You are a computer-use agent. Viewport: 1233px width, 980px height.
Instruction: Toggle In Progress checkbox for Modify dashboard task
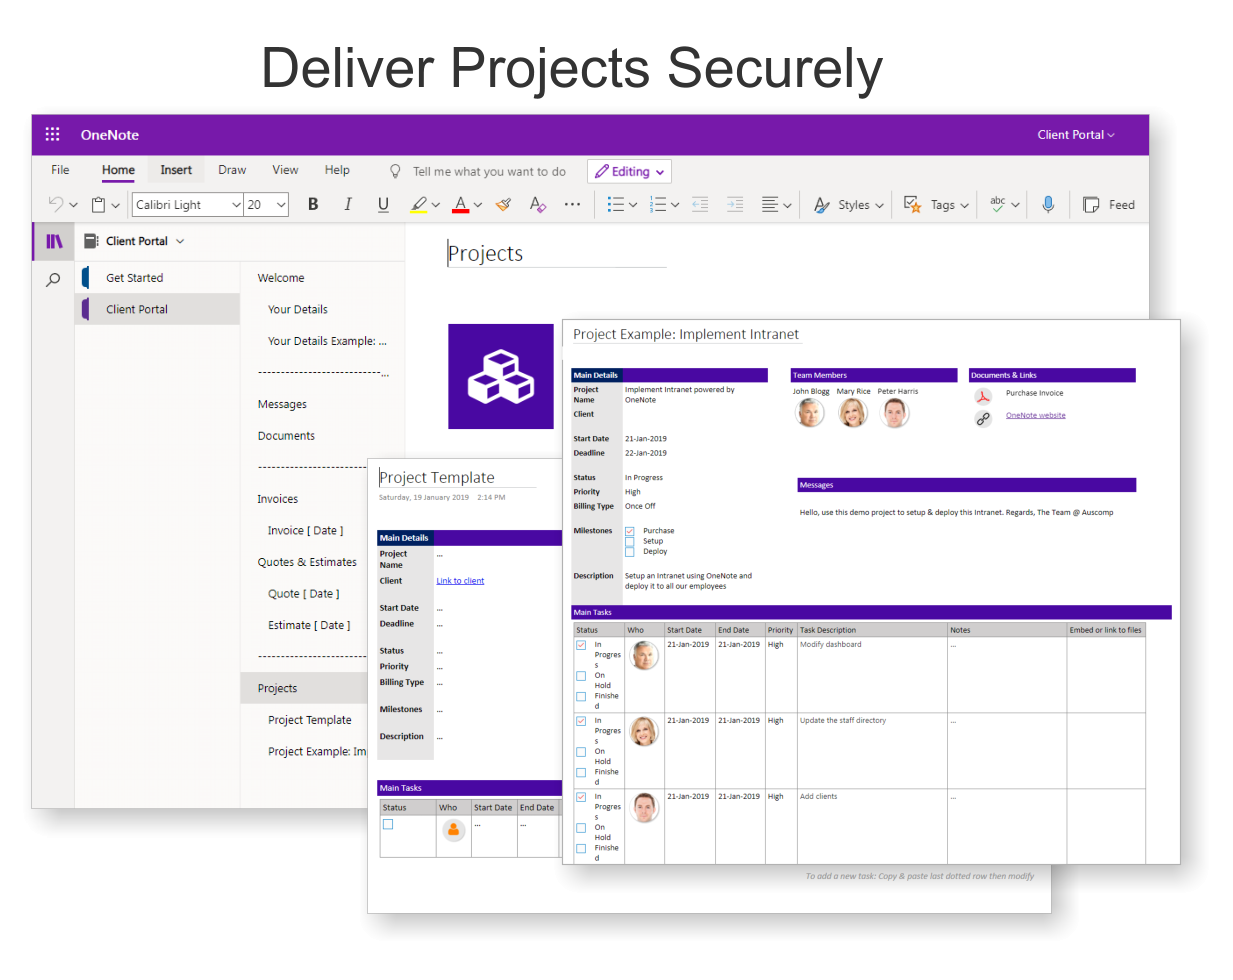pos(581,645)
